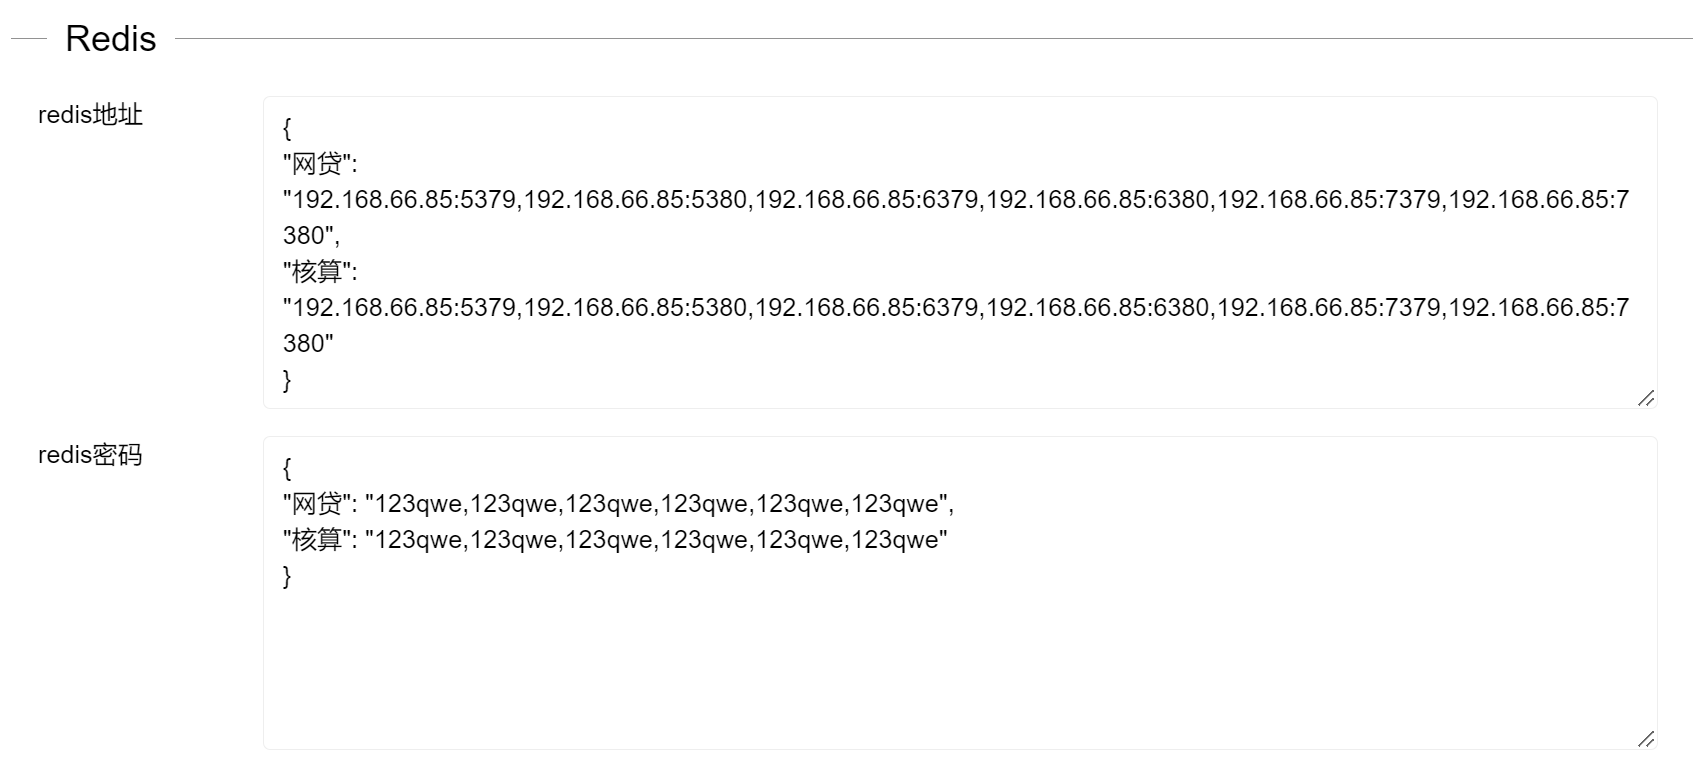Place cursor in 核算 password line
The image size is (1702, 765).
click(x=615, y=540)
